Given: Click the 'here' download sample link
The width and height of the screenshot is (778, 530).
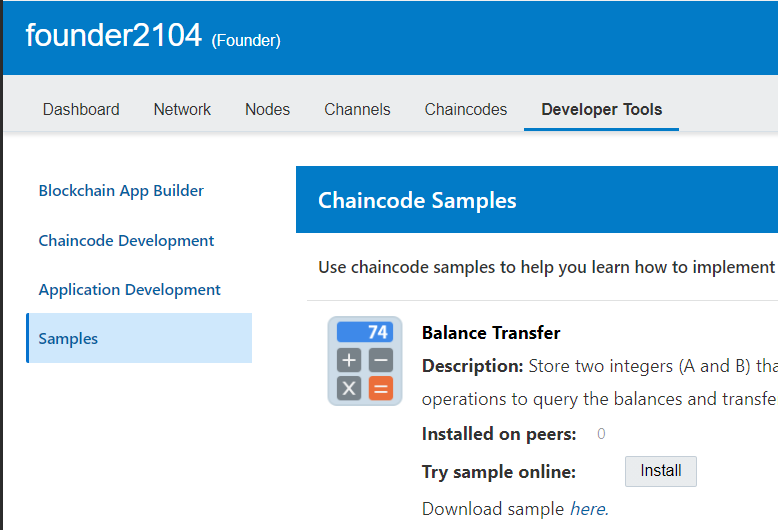Looking at the screenshot, I should point(587,509).
